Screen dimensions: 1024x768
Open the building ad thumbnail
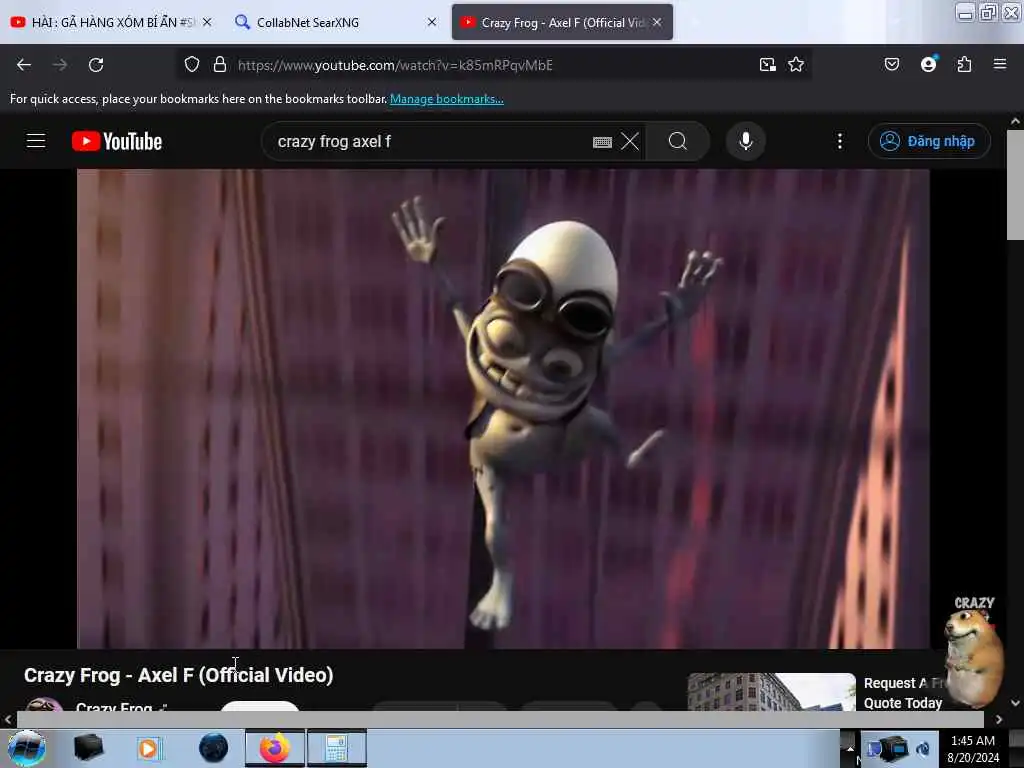click(771, 692)
